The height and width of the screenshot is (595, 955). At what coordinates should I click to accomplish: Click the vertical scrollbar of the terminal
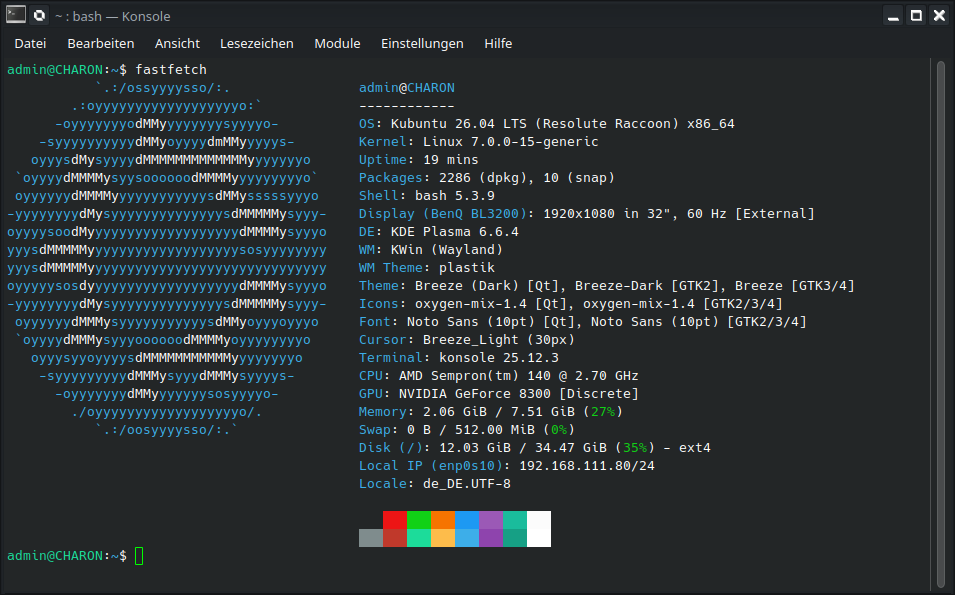click(940, 323)
